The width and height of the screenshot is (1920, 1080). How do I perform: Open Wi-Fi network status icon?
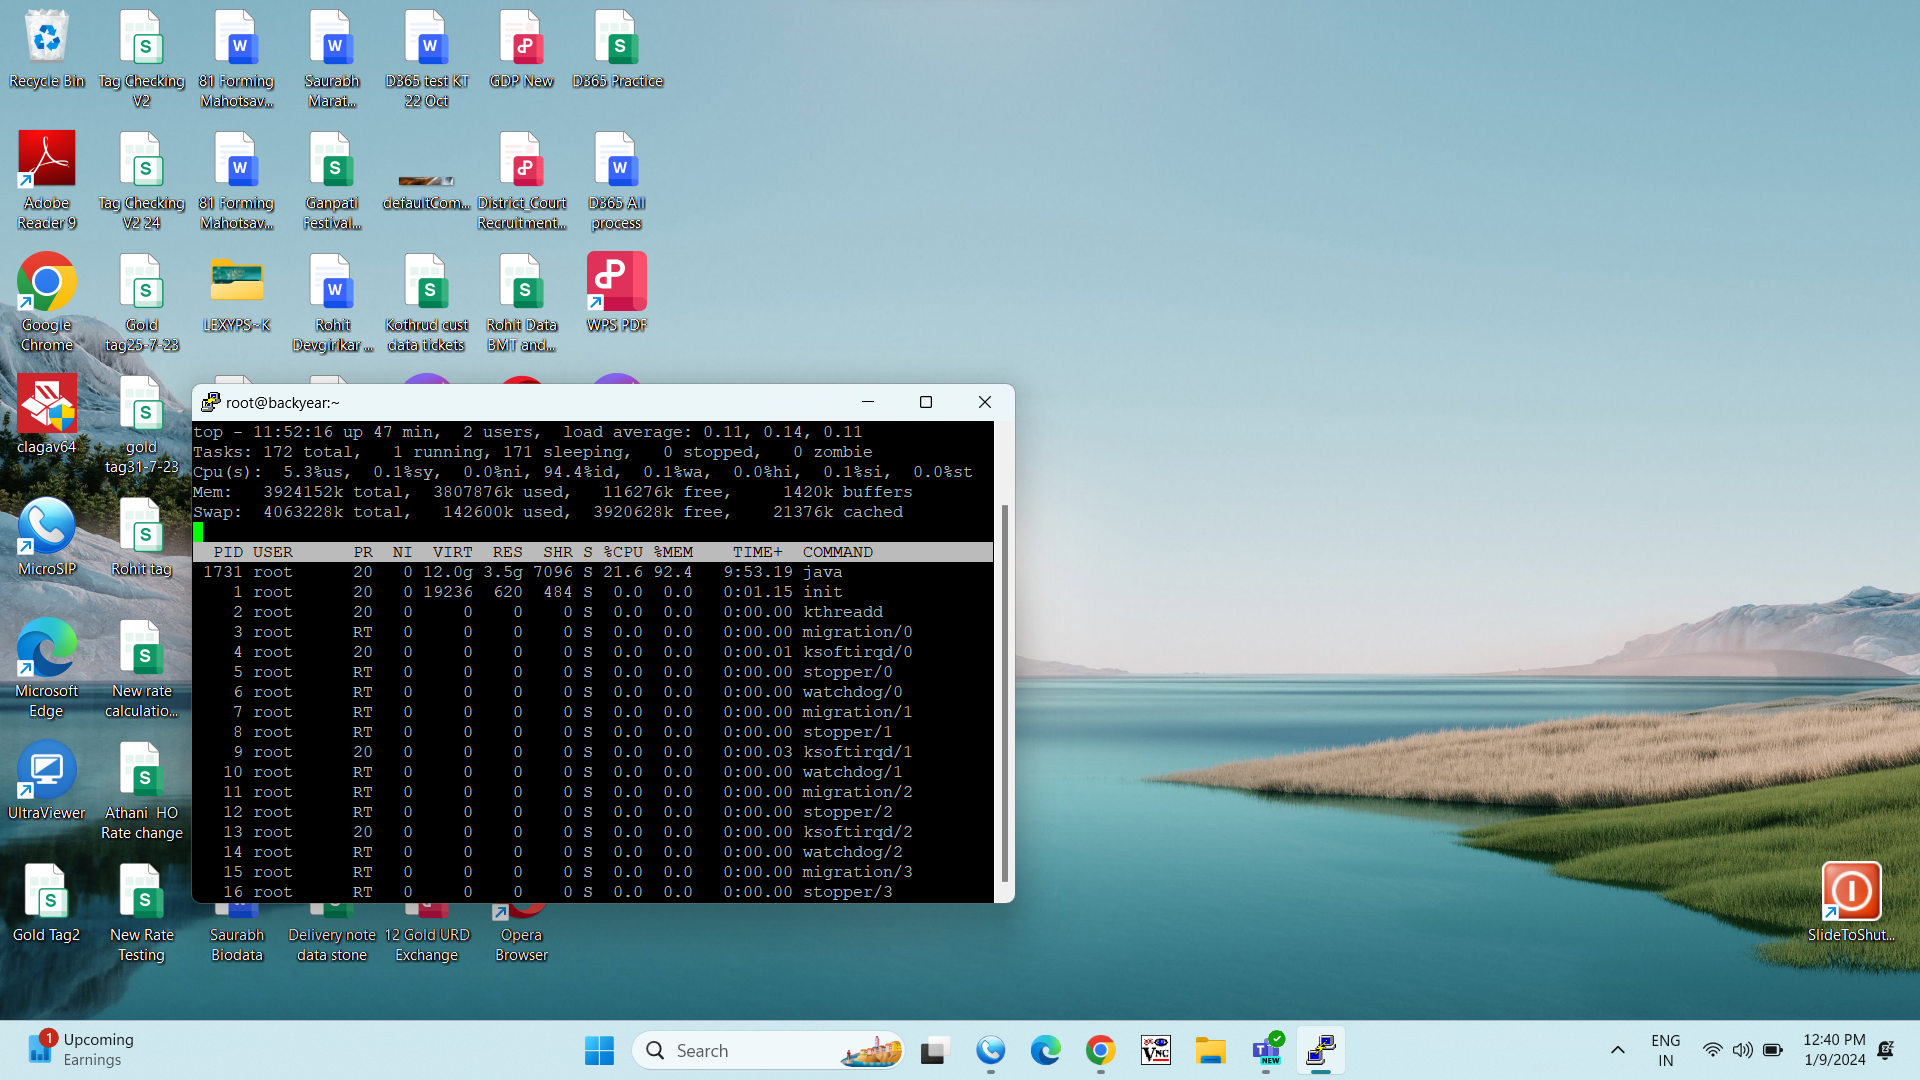[x=1712, y=1050]
